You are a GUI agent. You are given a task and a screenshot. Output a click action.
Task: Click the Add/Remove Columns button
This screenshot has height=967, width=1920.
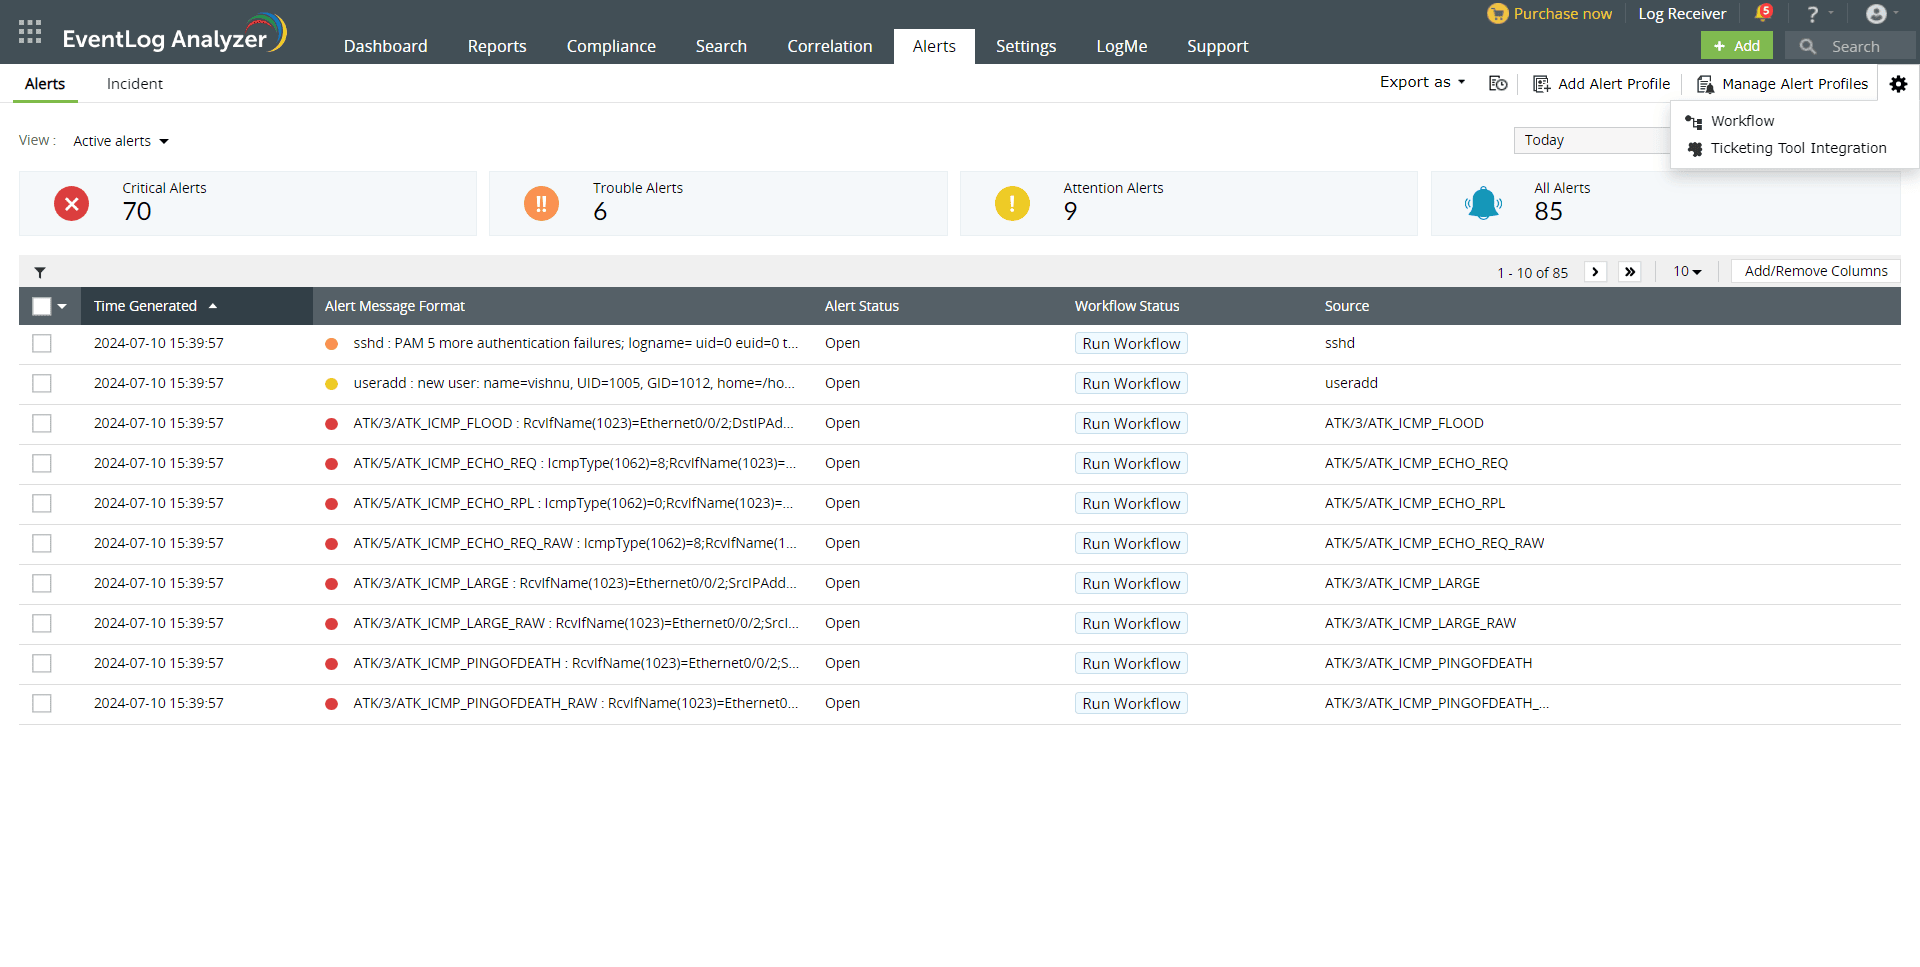tap(1815, 271)
